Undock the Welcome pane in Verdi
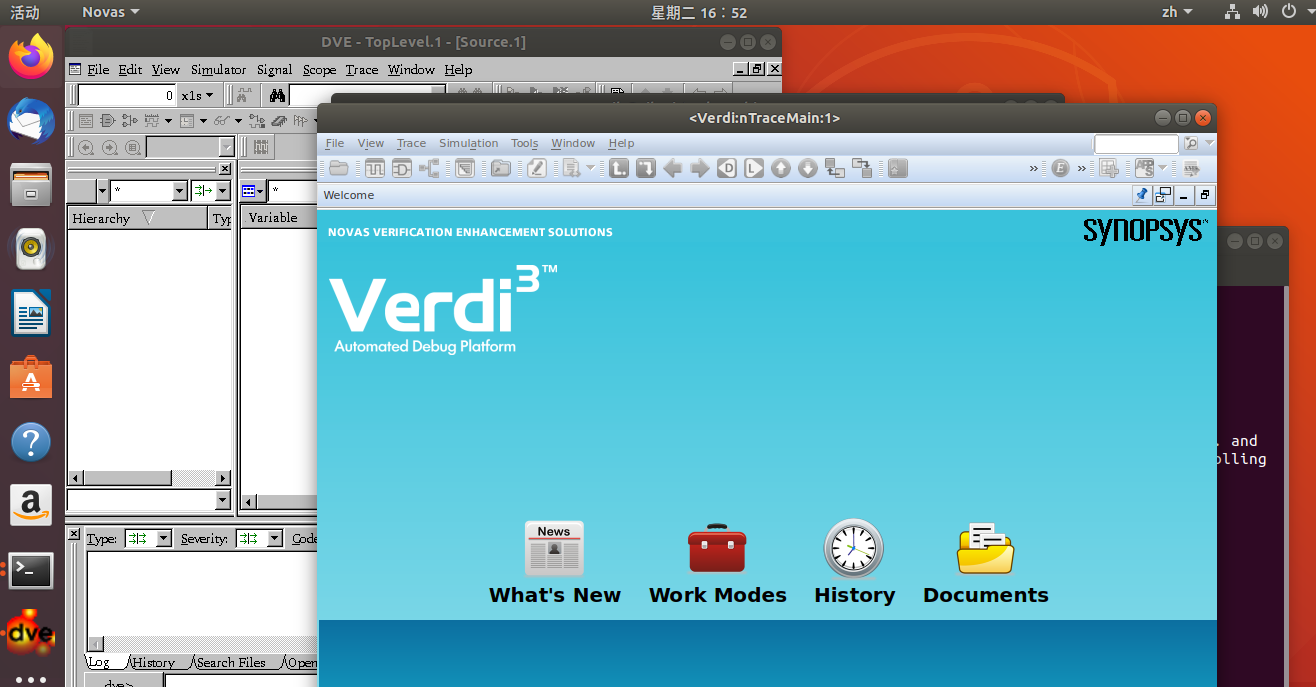Image resolution: width=1316 pixels, height=687 pixels. (x=1163, y=195)
